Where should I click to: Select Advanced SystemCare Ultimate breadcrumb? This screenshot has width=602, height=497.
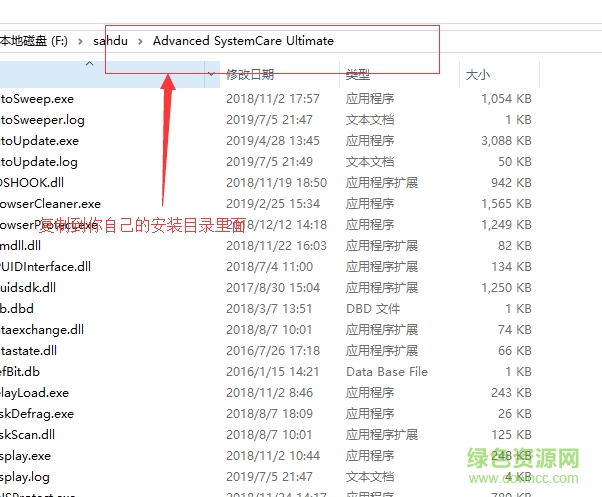(243, 41)
